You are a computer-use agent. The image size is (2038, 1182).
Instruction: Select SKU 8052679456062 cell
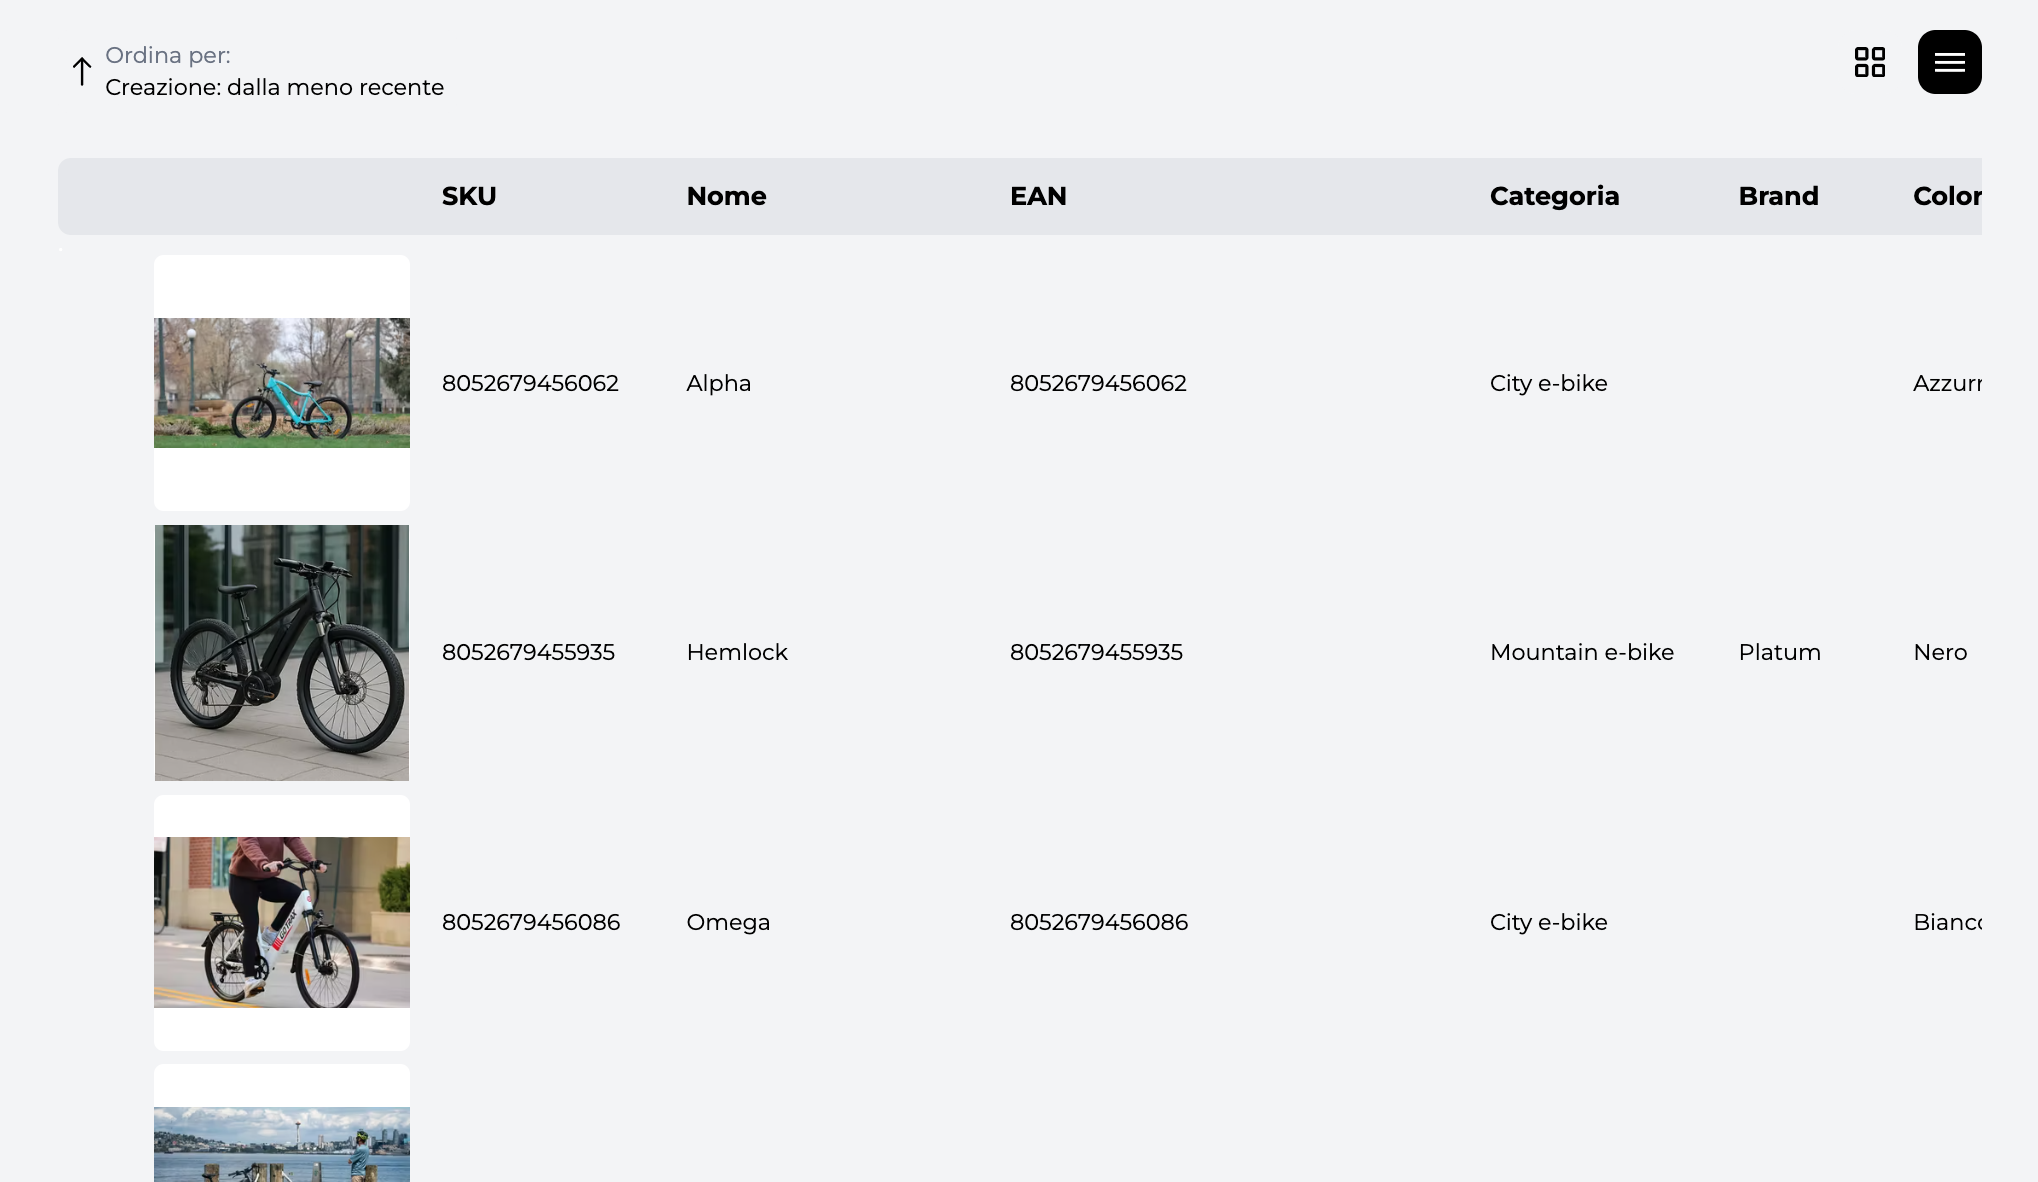click(530, 383)
